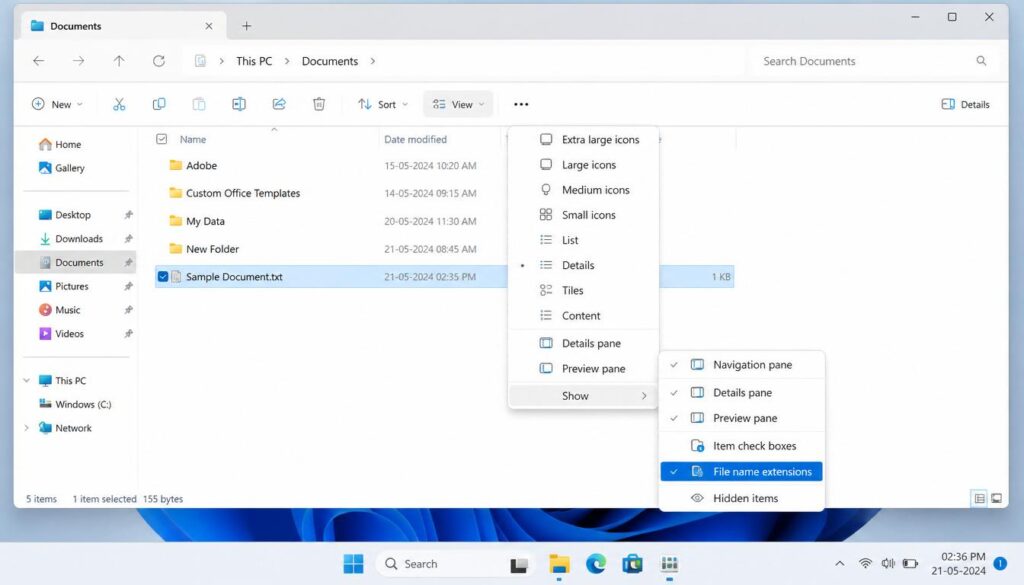Switch to thumbnails view icon in status bar
Screen dimensions: 1024x585
tap(997, 499)
